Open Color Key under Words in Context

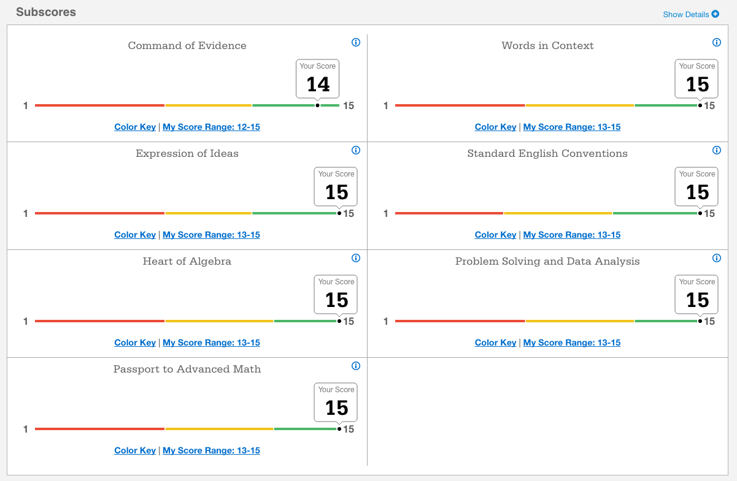click(x=495, y=127)
